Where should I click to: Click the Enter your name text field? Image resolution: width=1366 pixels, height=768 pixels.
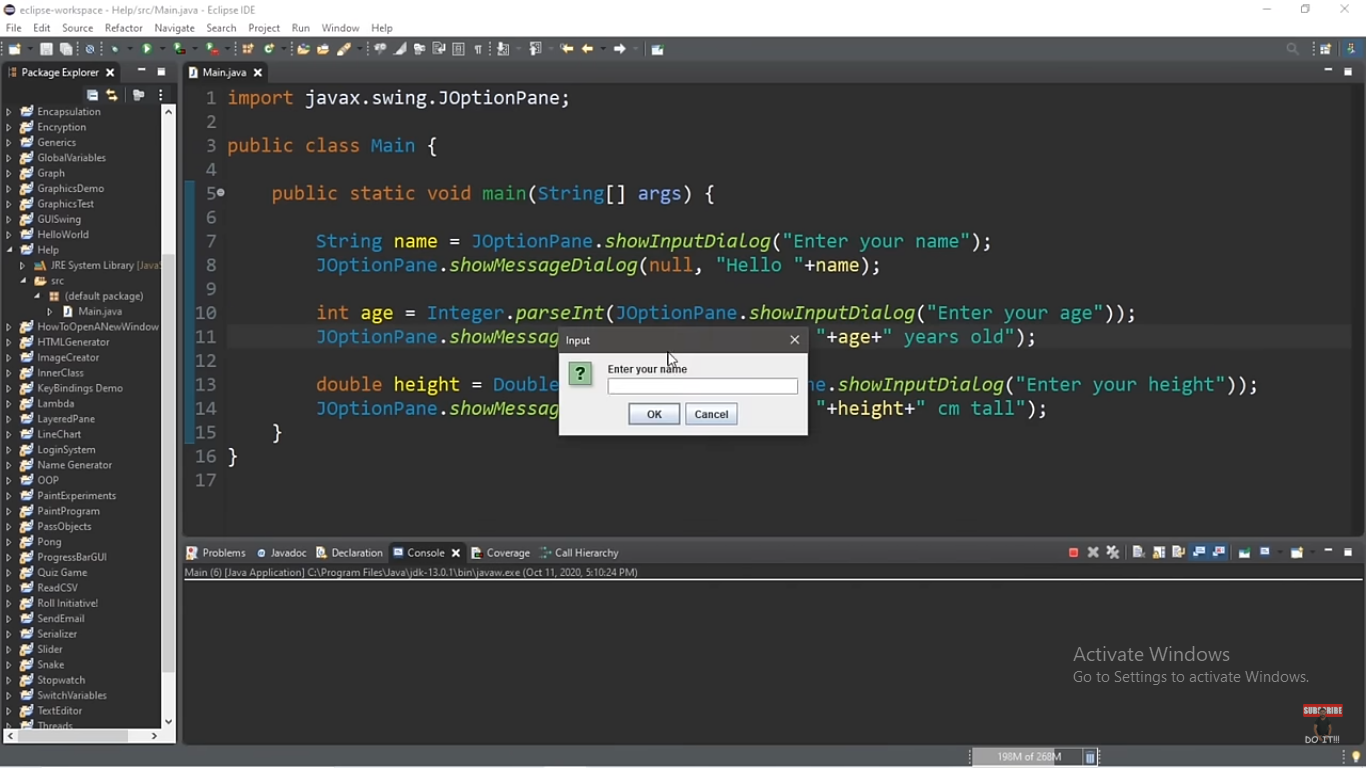(702, 386)
